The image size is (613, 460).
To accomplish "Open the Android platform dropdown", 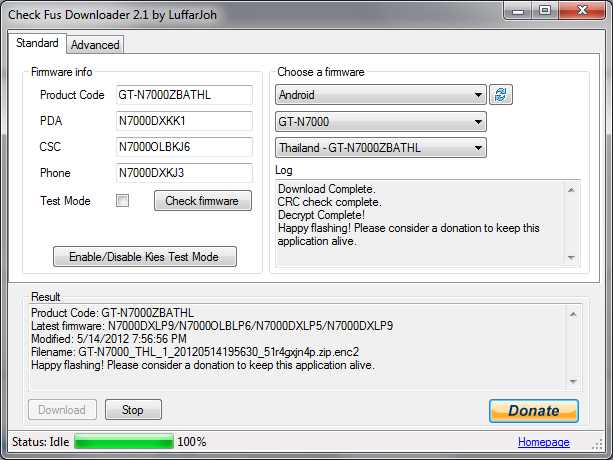I will [381, 95].
